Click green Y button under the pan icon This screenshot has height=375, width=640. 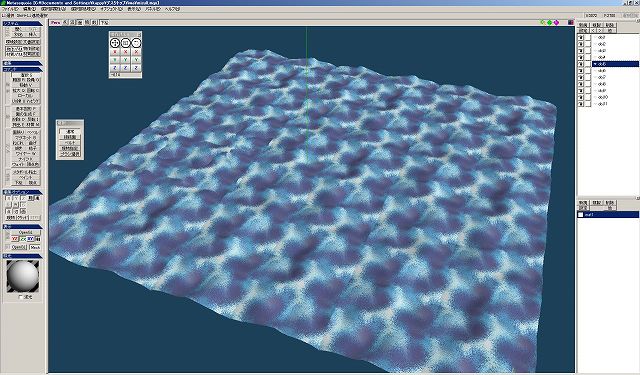point(115,60)
